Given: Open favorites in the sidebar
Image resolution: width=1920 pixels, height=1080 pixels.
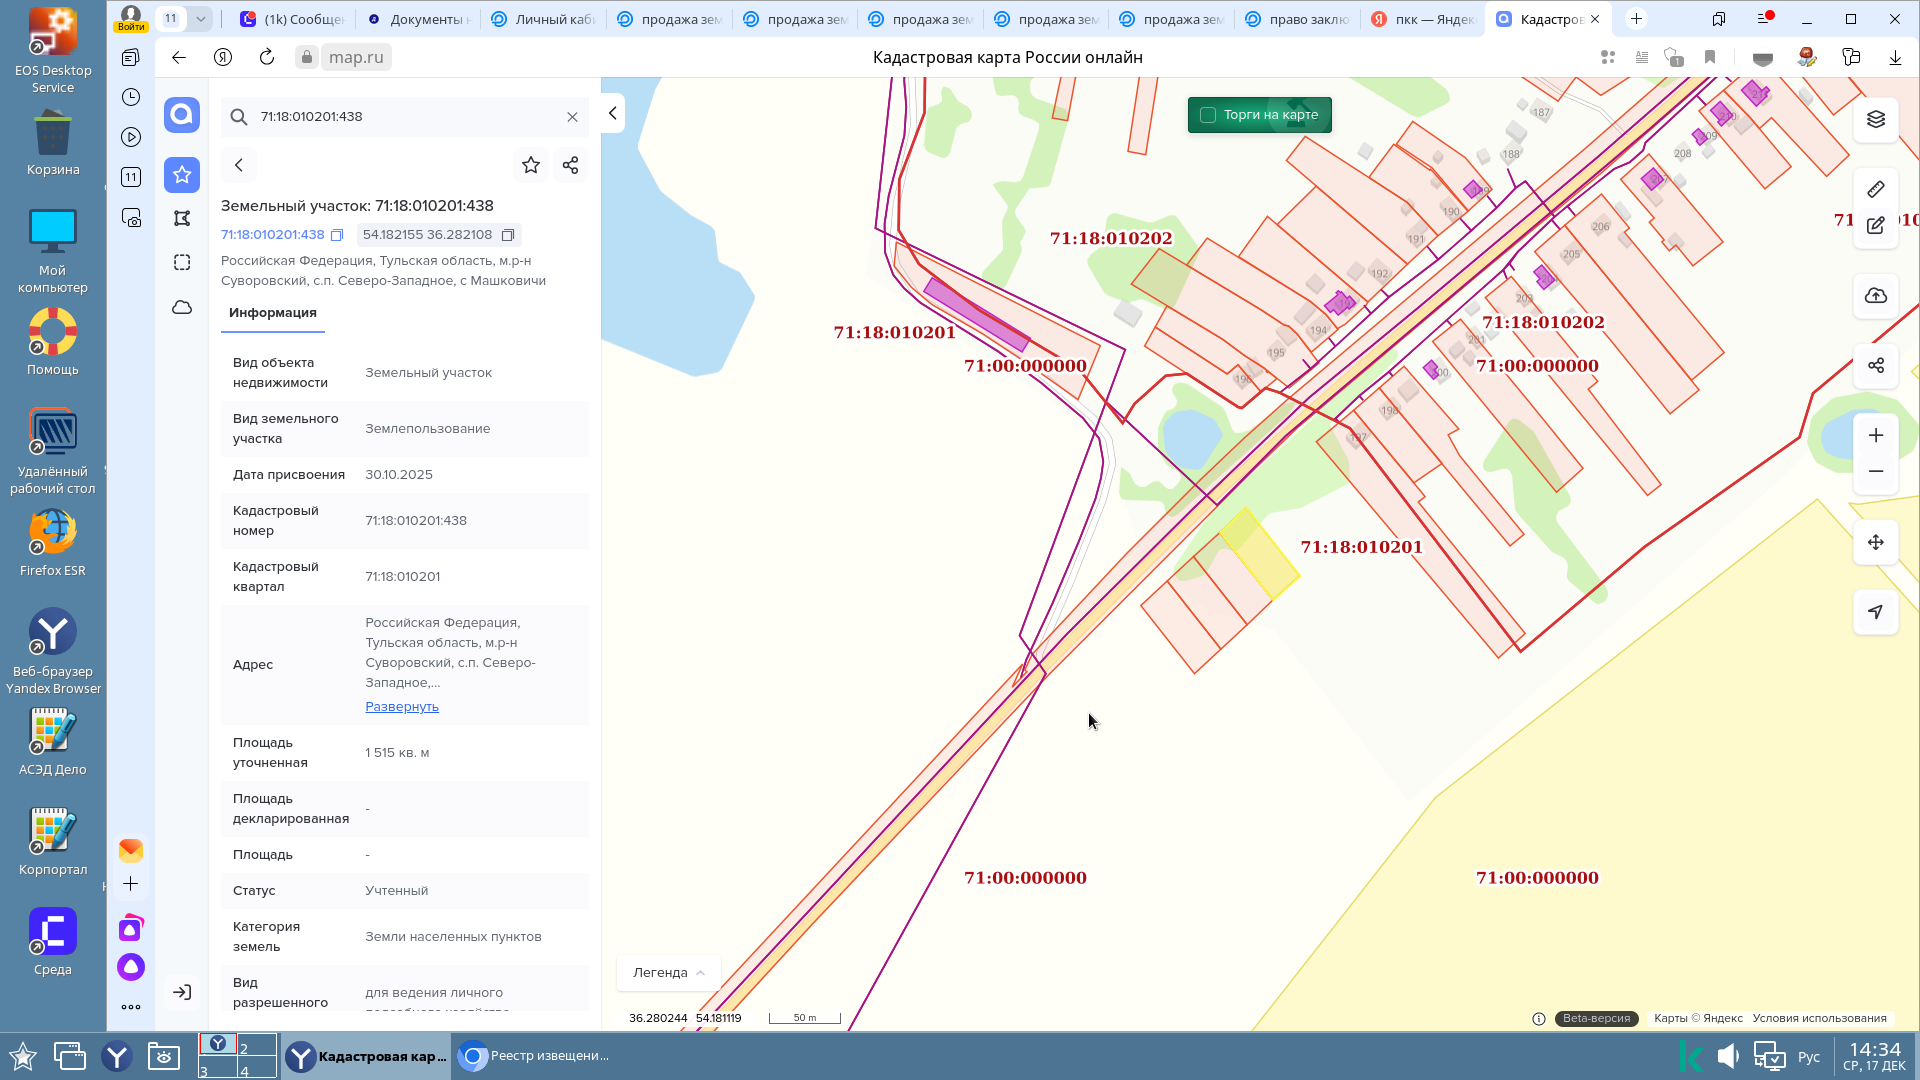Looking at the screenshot, I should [x=182, y=175].
